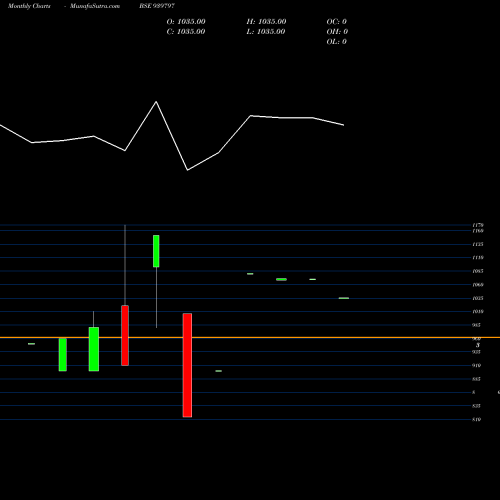Click the largest red candle reaching 810
This screenshot has width=500, height=500.
(x=187, y=365)
